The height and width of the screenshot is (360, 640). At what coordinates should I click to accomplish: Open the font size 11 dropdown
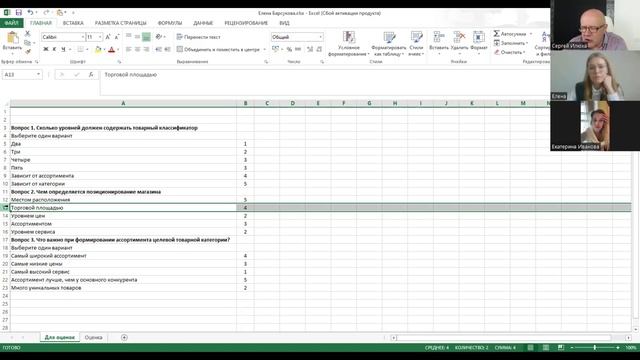[100, 37]
